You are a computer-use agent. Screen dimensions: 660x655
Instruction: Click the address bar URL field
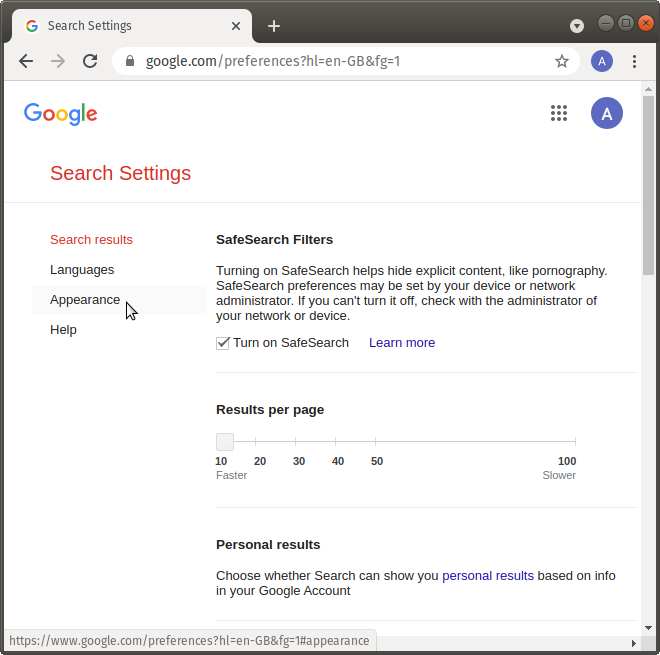(x=345, y=61)
